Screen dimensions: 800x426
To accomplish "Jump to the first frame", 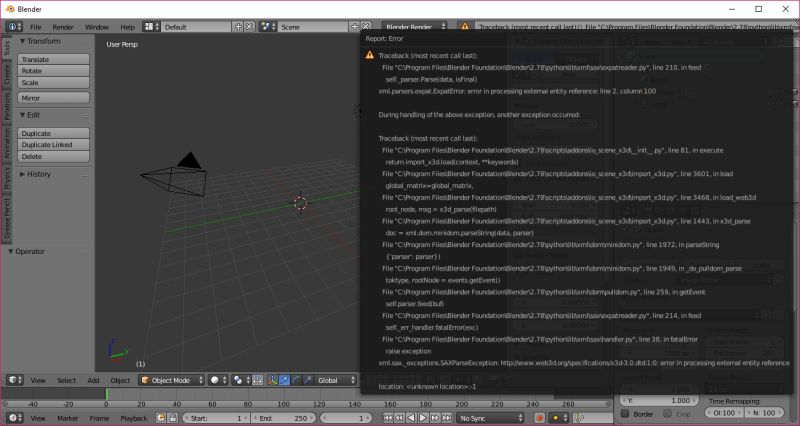I will pos(388,418).
